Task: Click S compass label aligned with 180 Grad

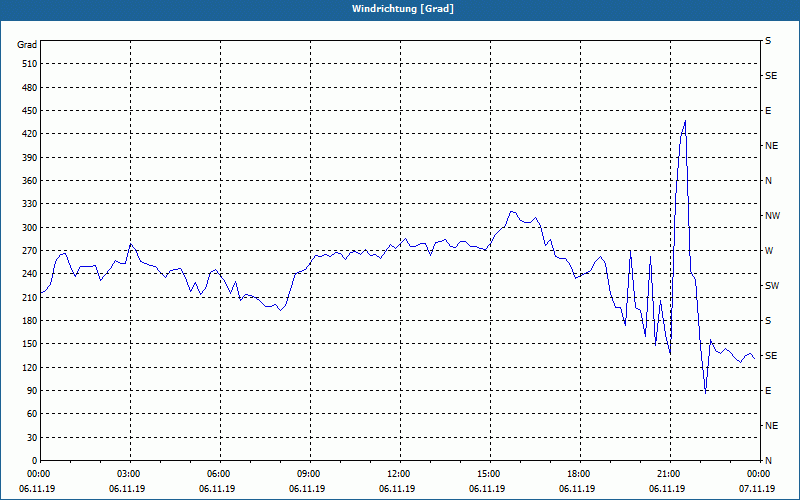Action: click(768, 320)
